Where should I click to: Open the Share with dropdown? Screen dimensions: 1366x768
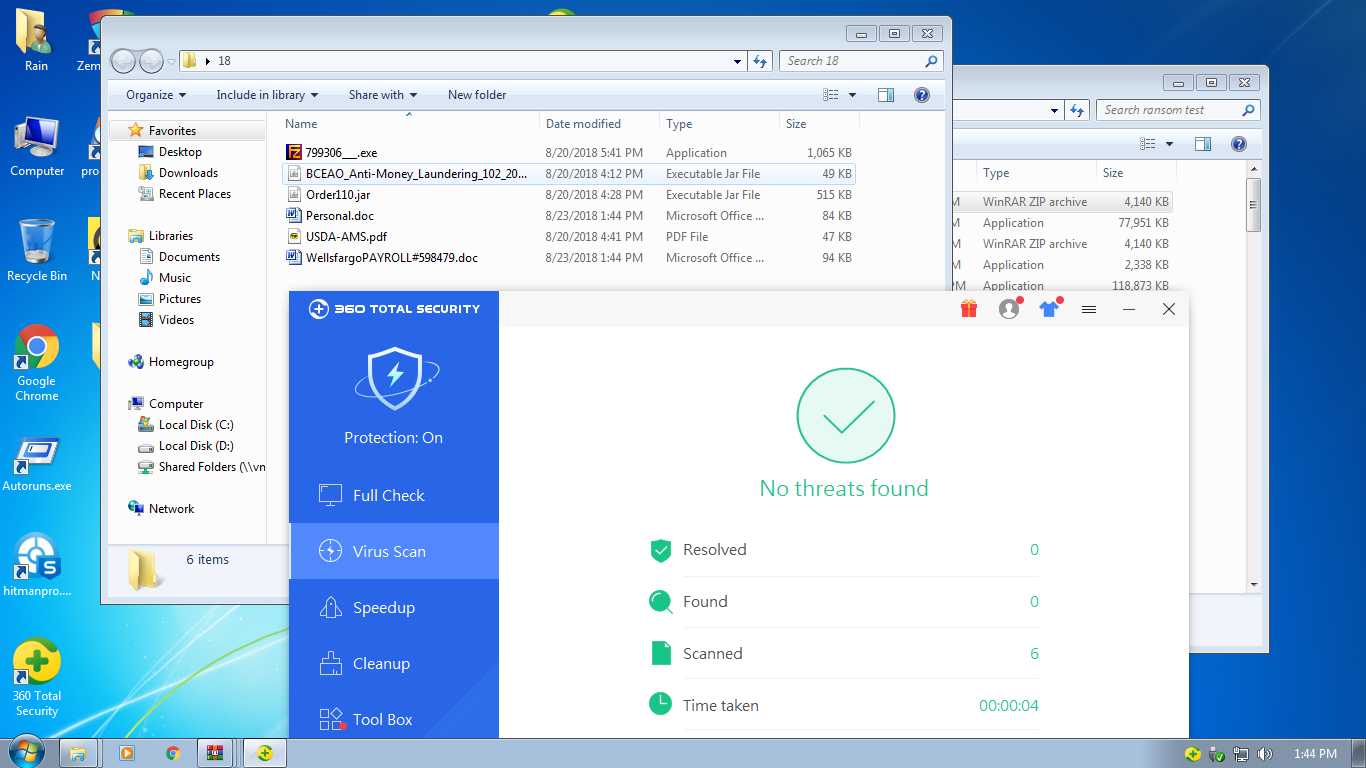click(x=383, y=95)
